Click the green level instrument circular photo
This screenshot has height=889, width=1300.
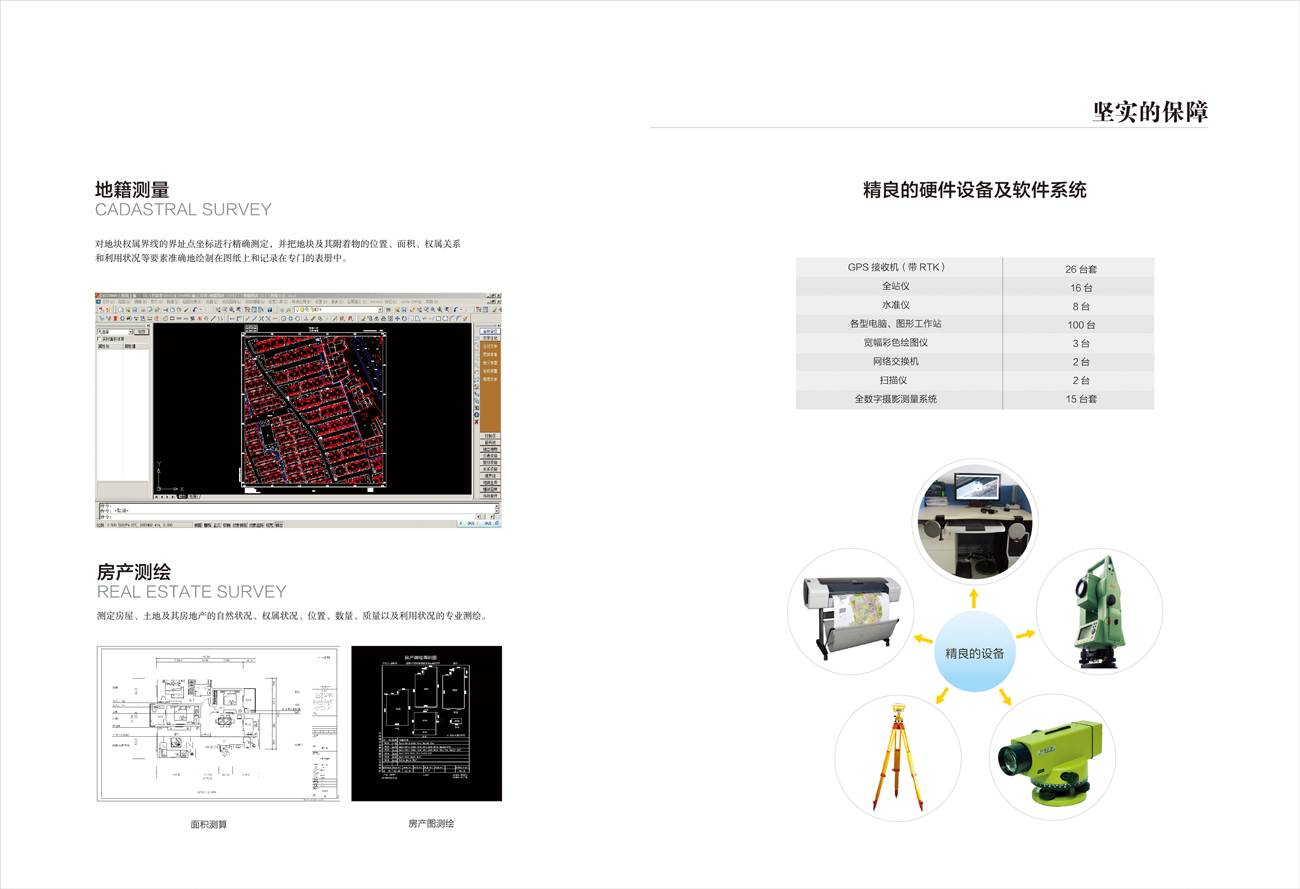click(x=1051, y=757)
